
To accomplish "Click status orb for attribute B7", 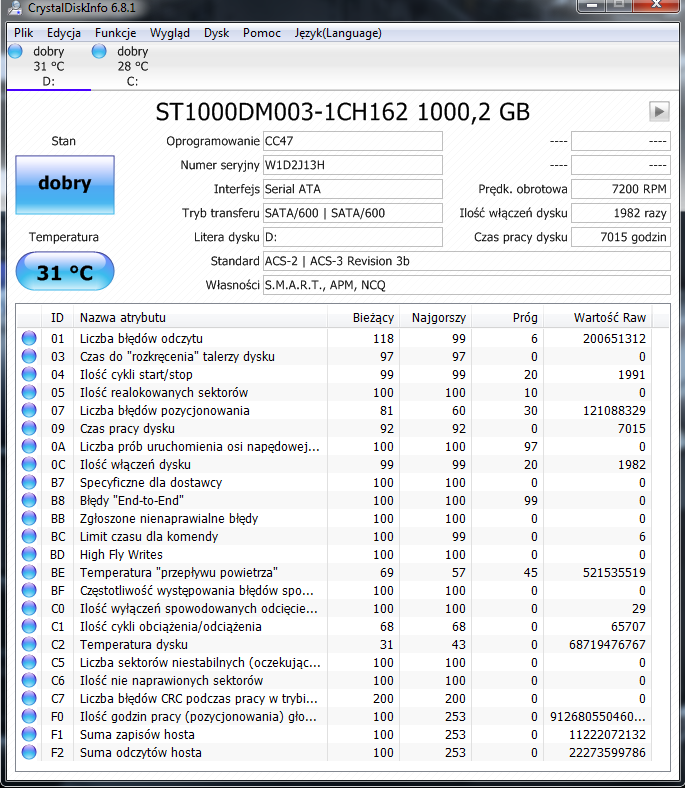I will (29, 482).
